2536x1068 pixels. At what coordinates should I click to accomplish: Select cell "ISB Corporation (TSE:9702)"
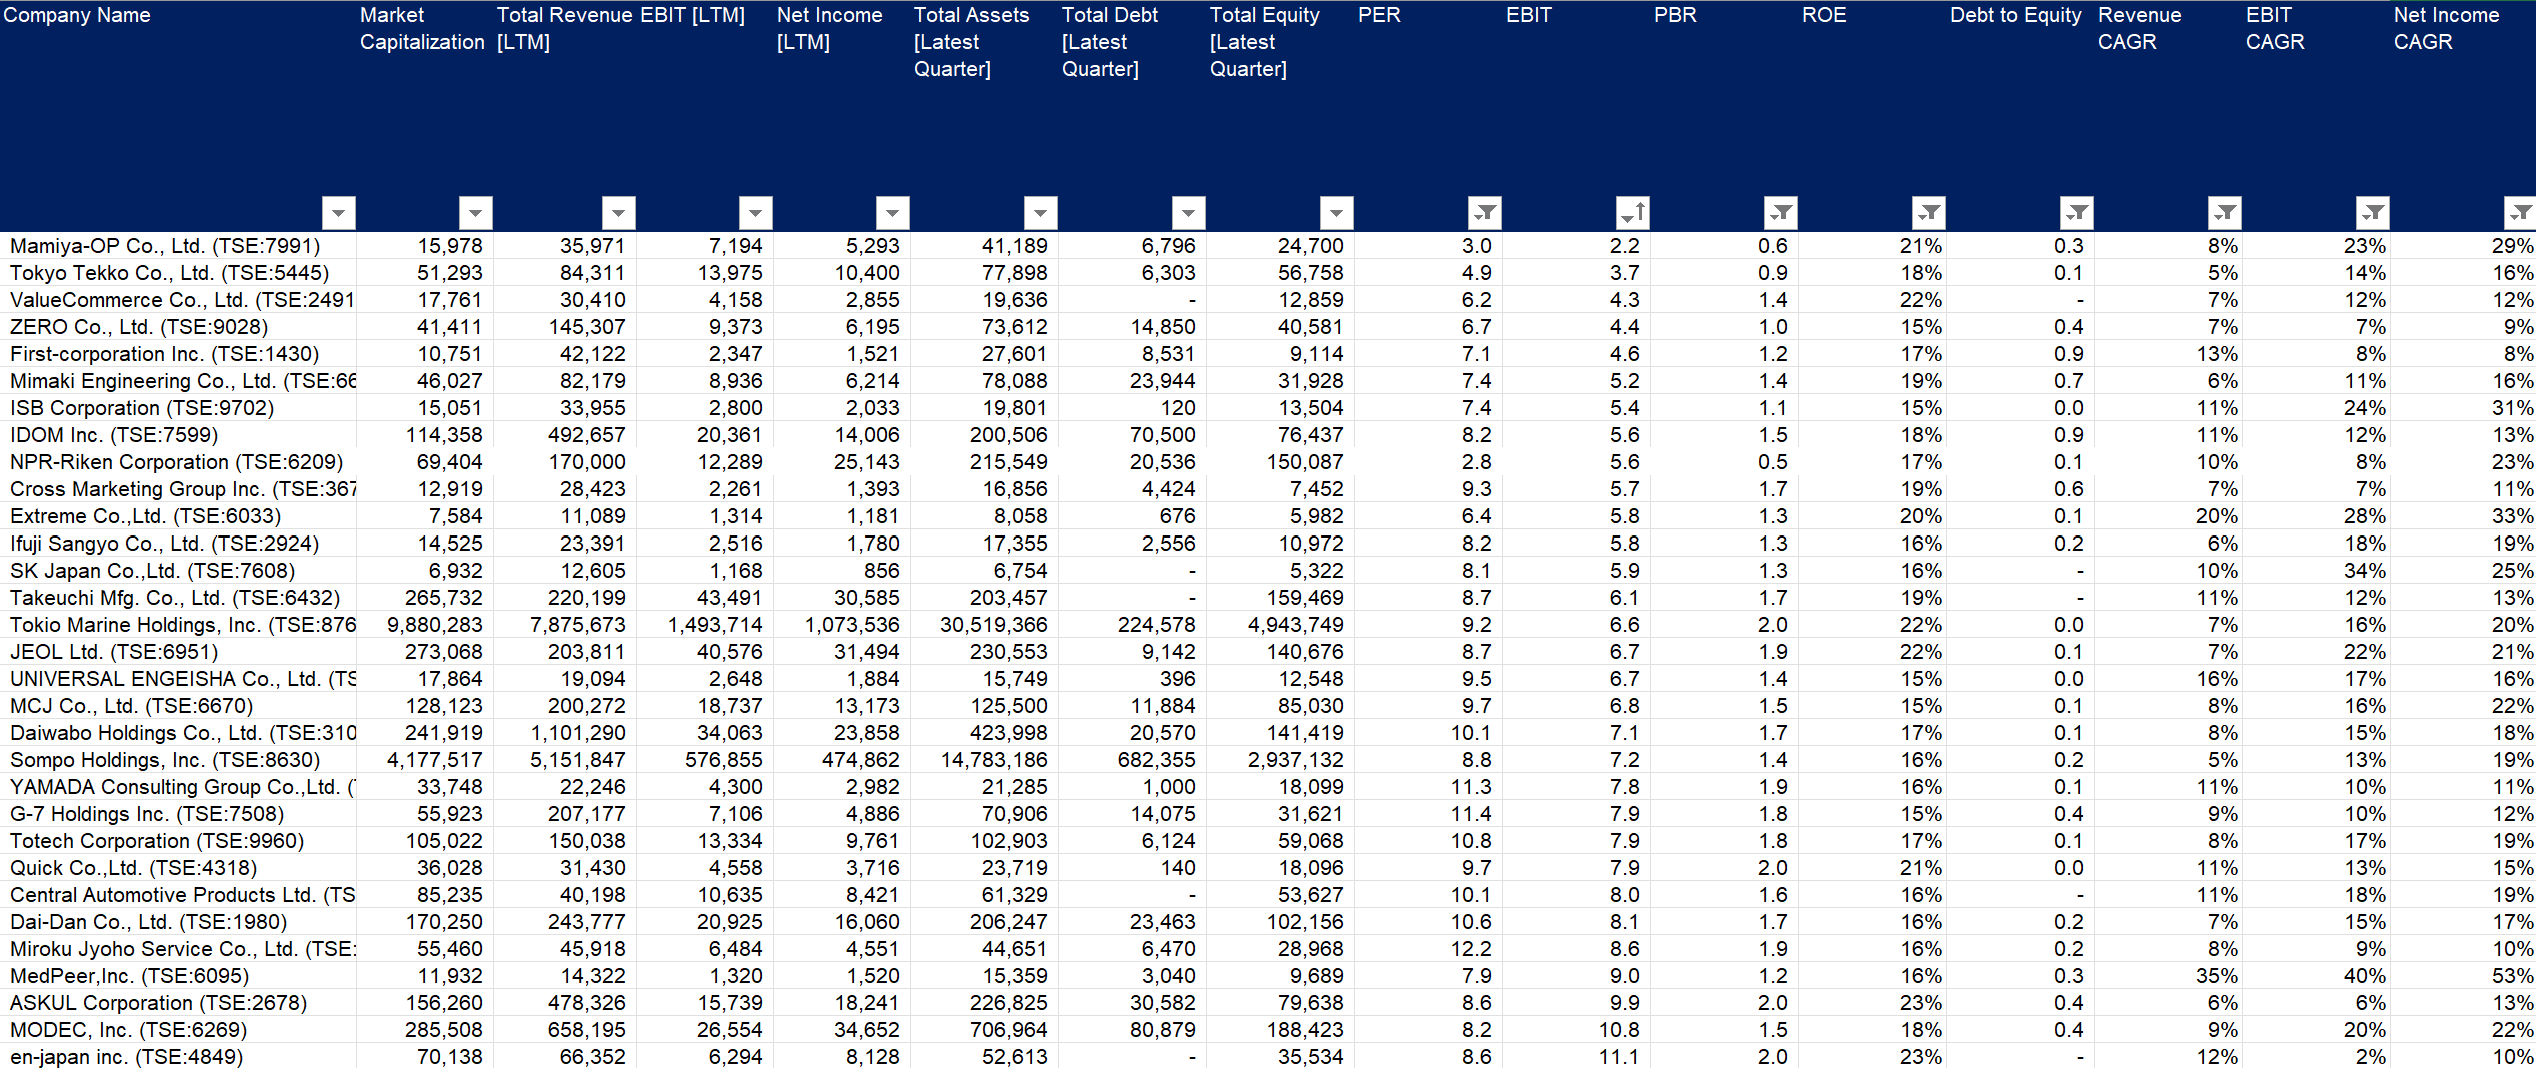point(179,408)
